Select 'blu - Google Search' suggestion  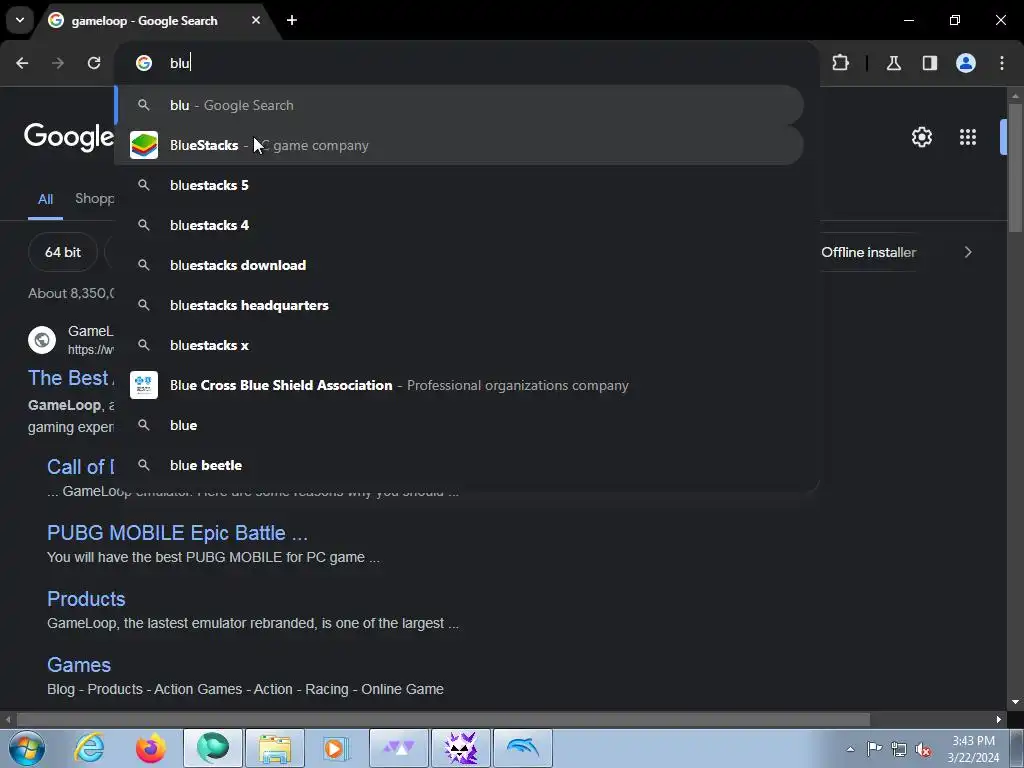pos(459,105)
